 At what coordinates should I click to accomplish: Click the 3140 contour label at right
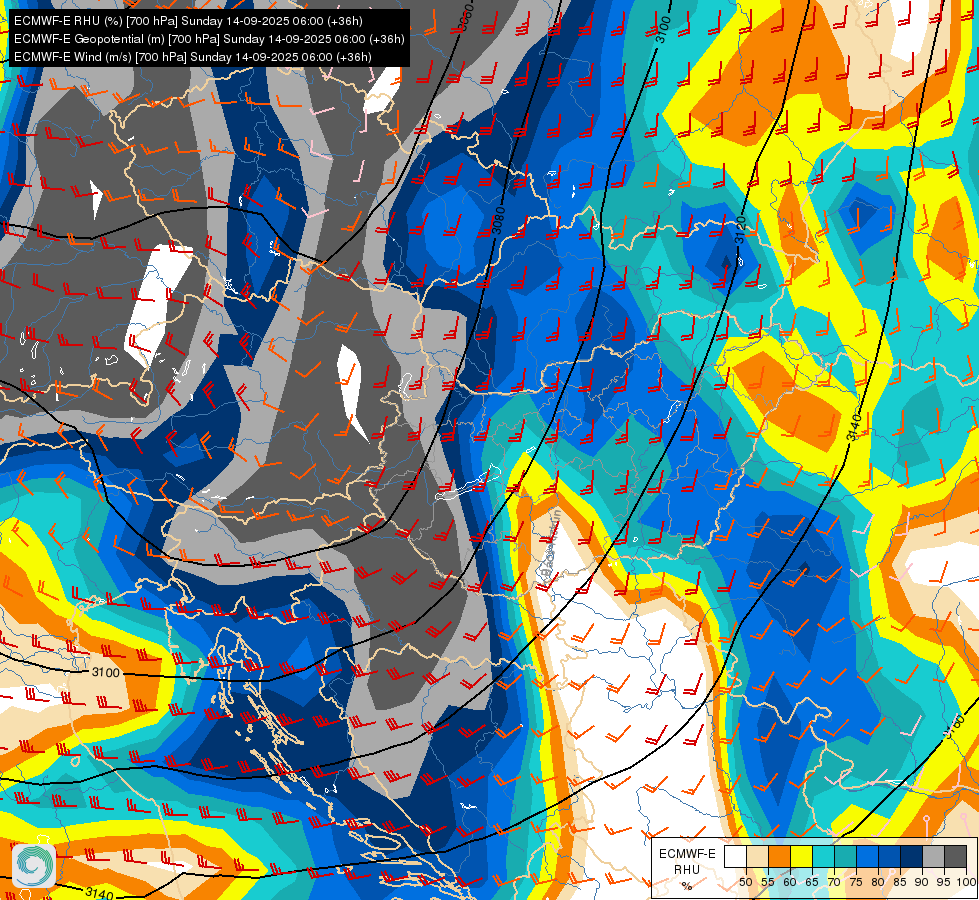coord(855,427)
